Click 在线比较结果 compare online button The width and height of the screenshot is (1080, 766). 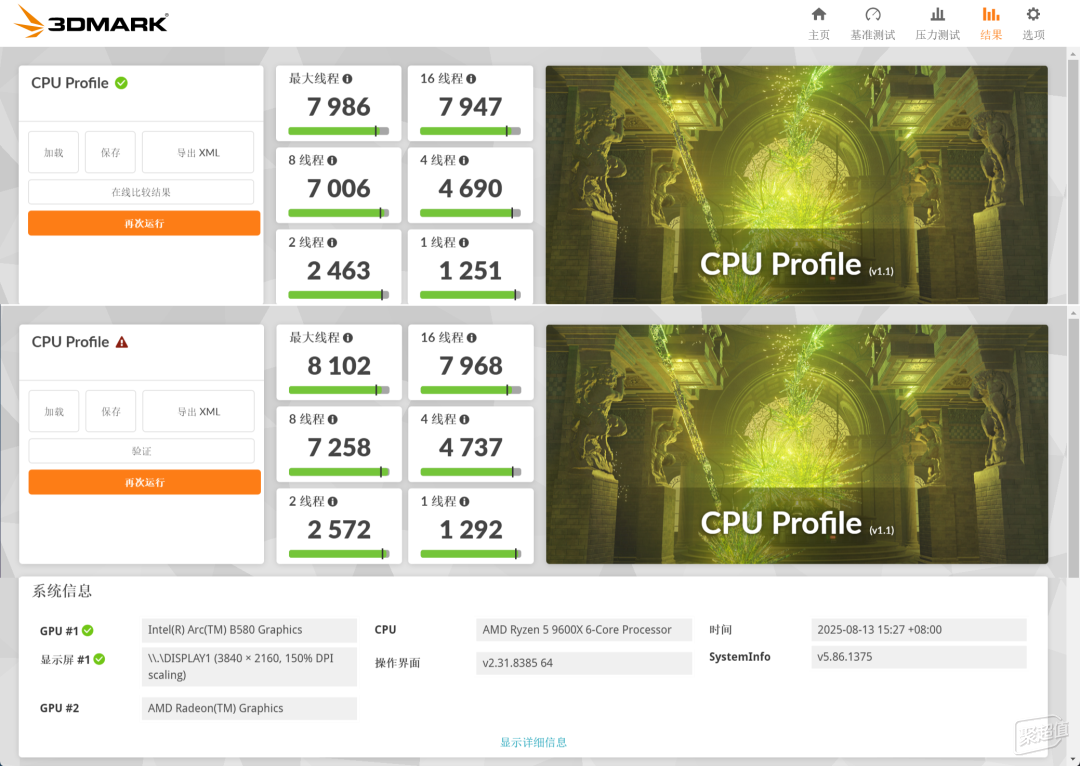click(141, 192)
